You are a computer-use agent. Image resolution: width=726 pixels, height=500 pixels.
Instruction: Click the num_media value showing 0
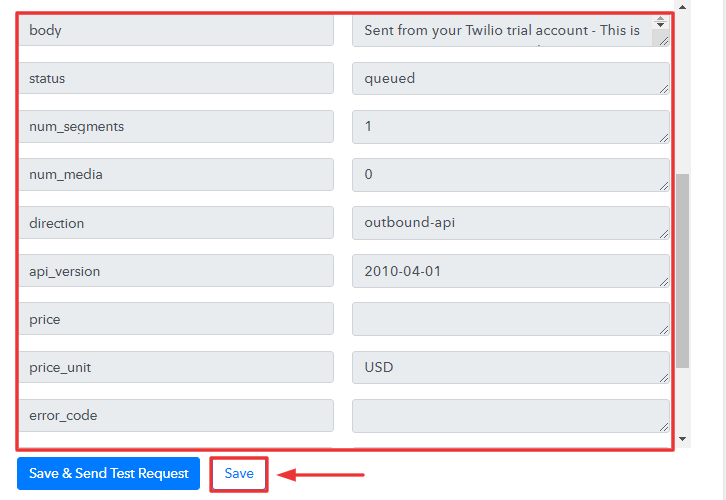point(510,174)
